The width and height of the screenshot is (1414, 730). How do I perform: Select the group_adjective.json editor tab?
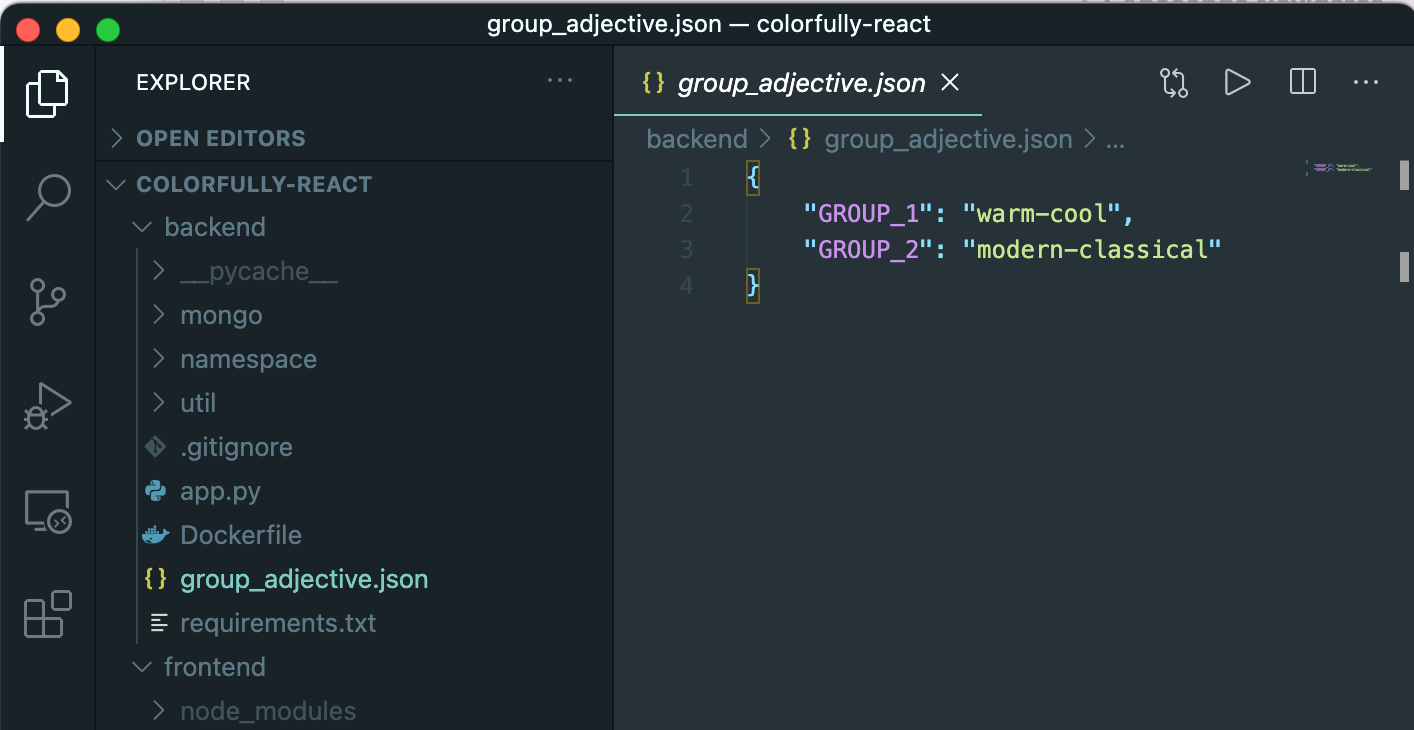(x=798, y=82)
